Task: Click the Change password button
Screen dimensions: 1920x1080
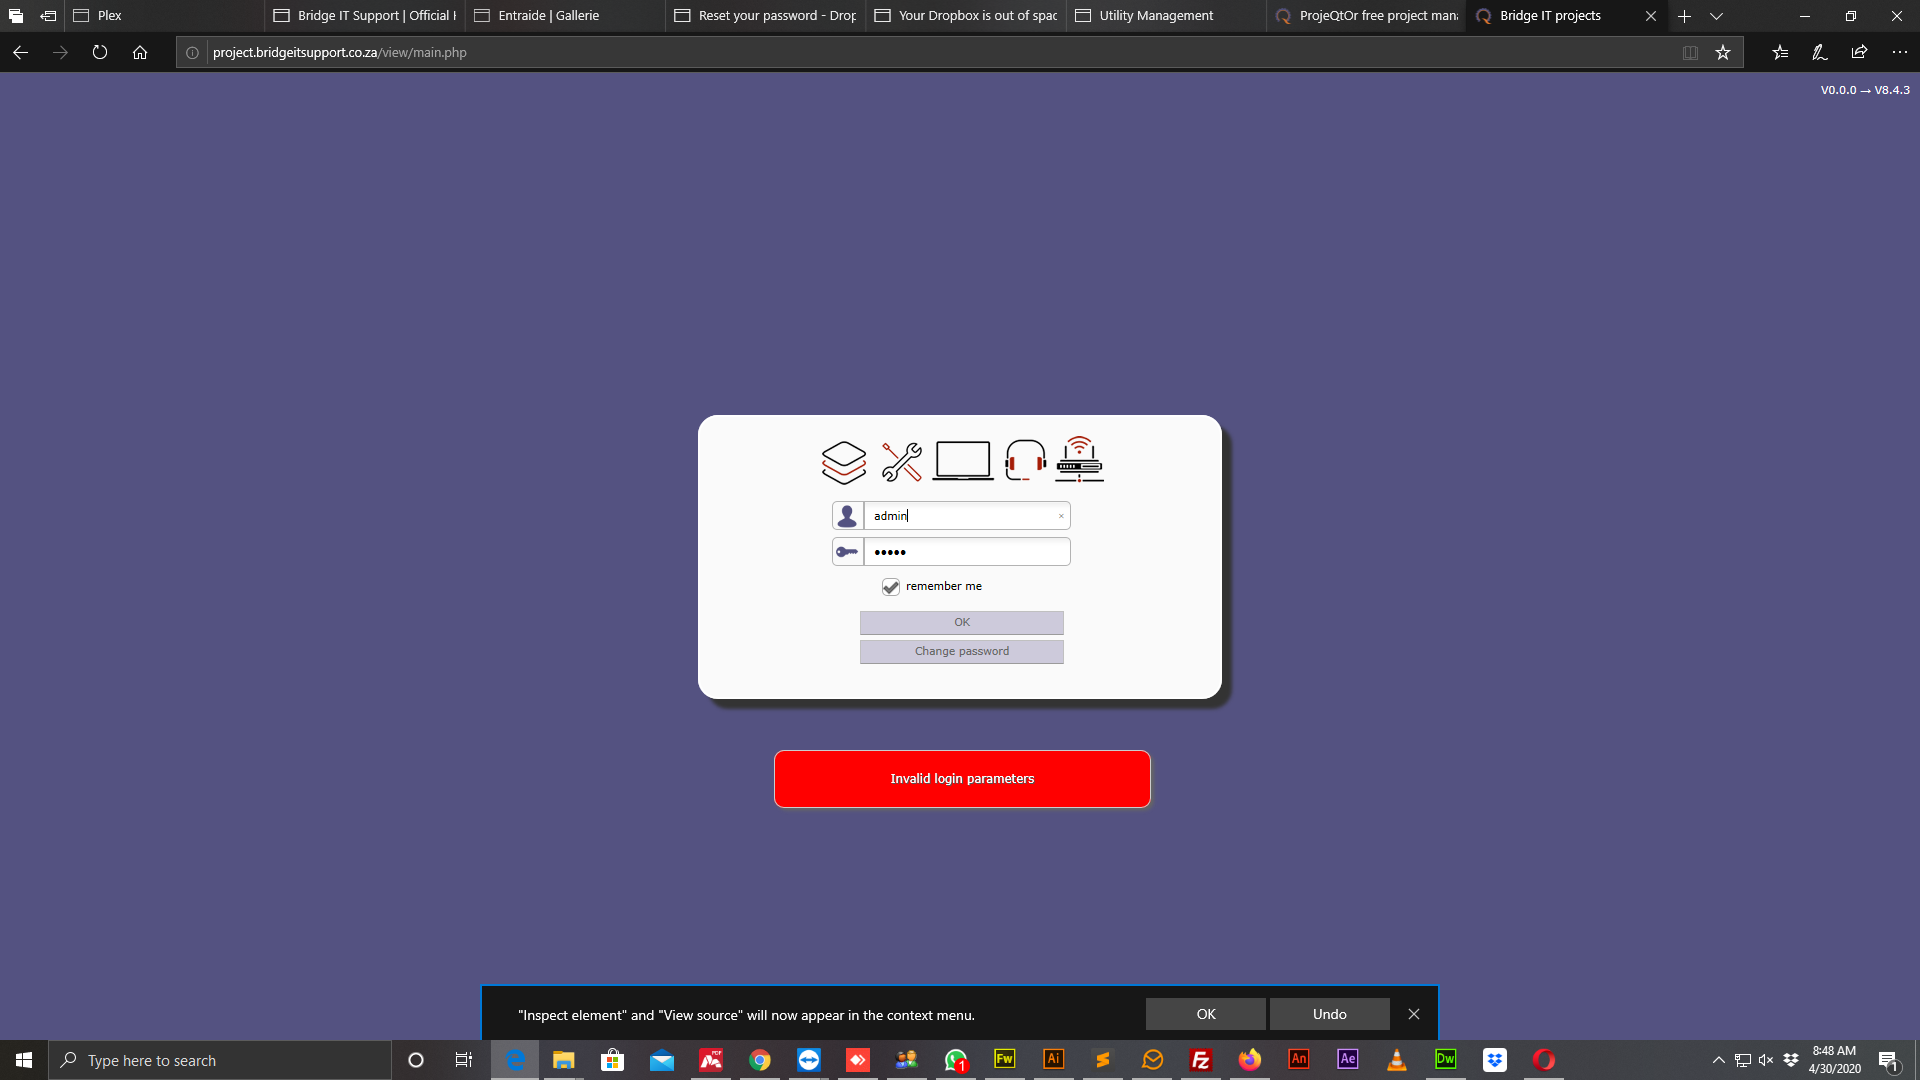Action: pyautogui.click(x=961, y=651)
